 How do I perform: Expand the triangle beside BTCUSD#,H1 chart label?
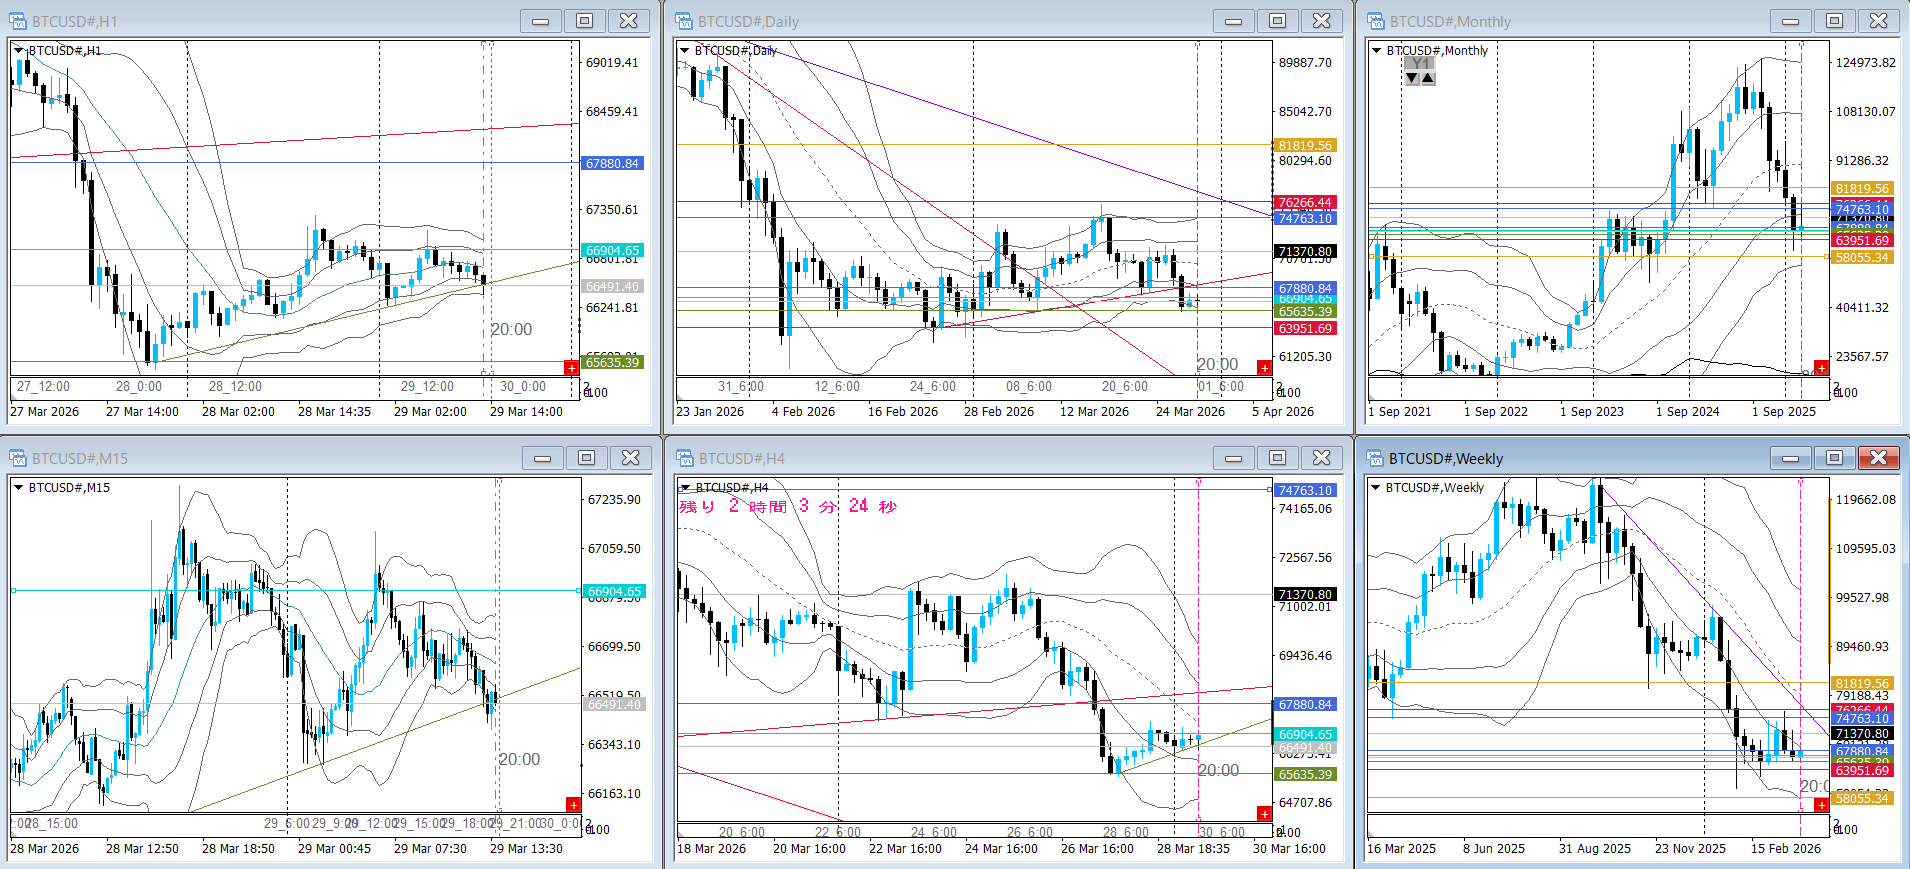[x=19, y=50]
